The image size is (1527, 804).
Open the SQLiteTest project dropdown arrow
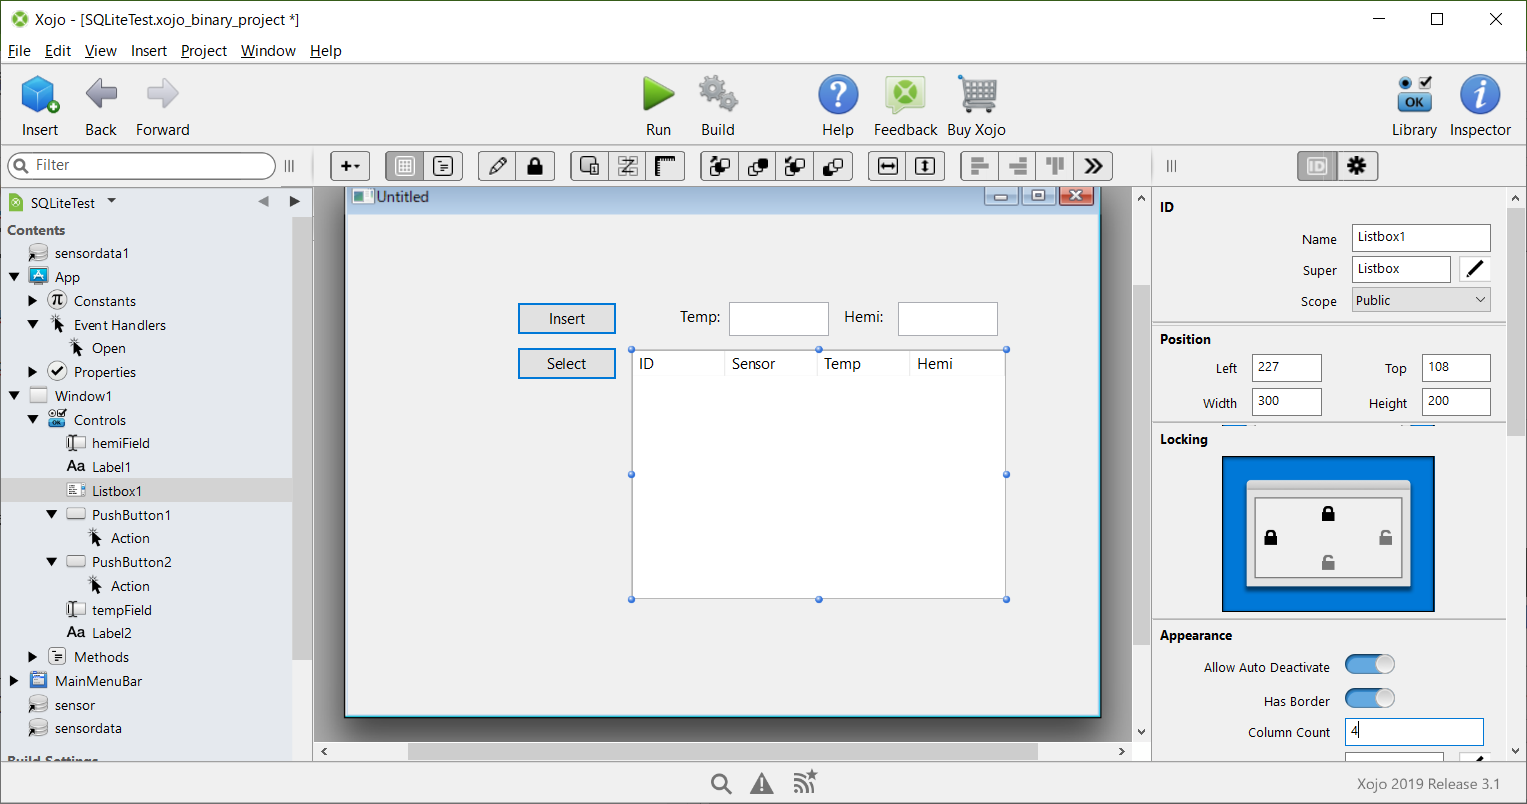tap(112, 201)
